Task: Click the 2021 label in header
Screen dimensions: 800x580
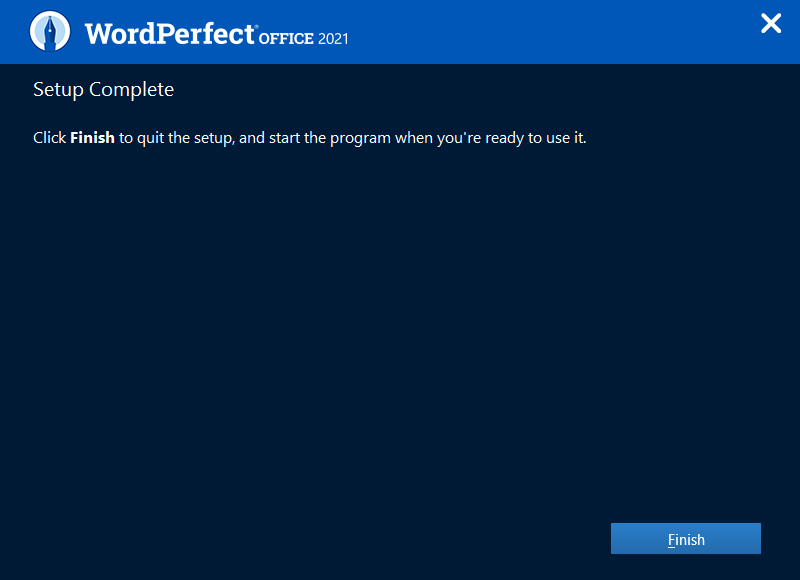Action: click(334, 39)
